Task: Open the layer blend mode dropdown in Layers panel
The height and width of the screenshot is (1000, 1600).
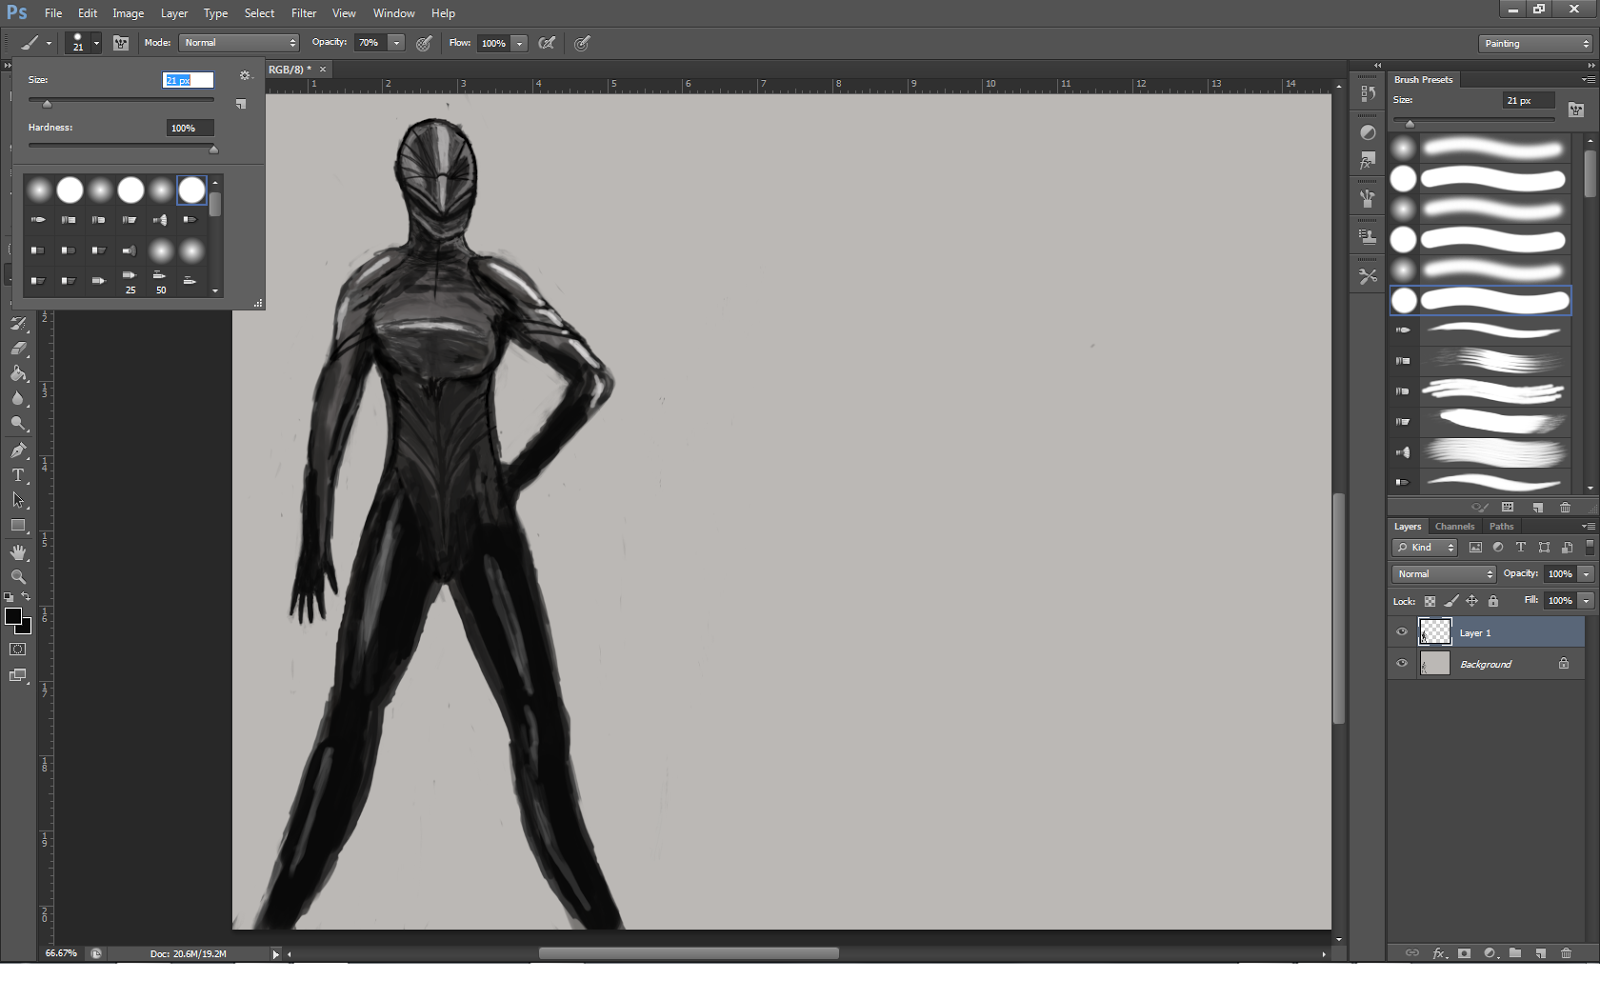Action: (x=1443, y=573)
